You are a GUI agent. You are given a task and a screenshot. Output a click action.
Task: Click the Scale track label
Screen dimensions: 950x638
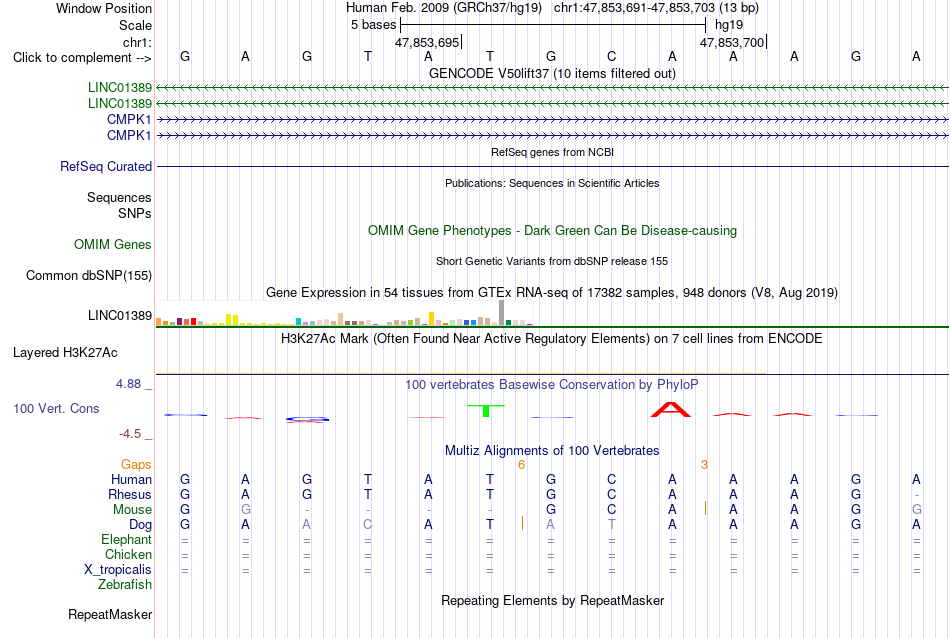pos(135,25)
